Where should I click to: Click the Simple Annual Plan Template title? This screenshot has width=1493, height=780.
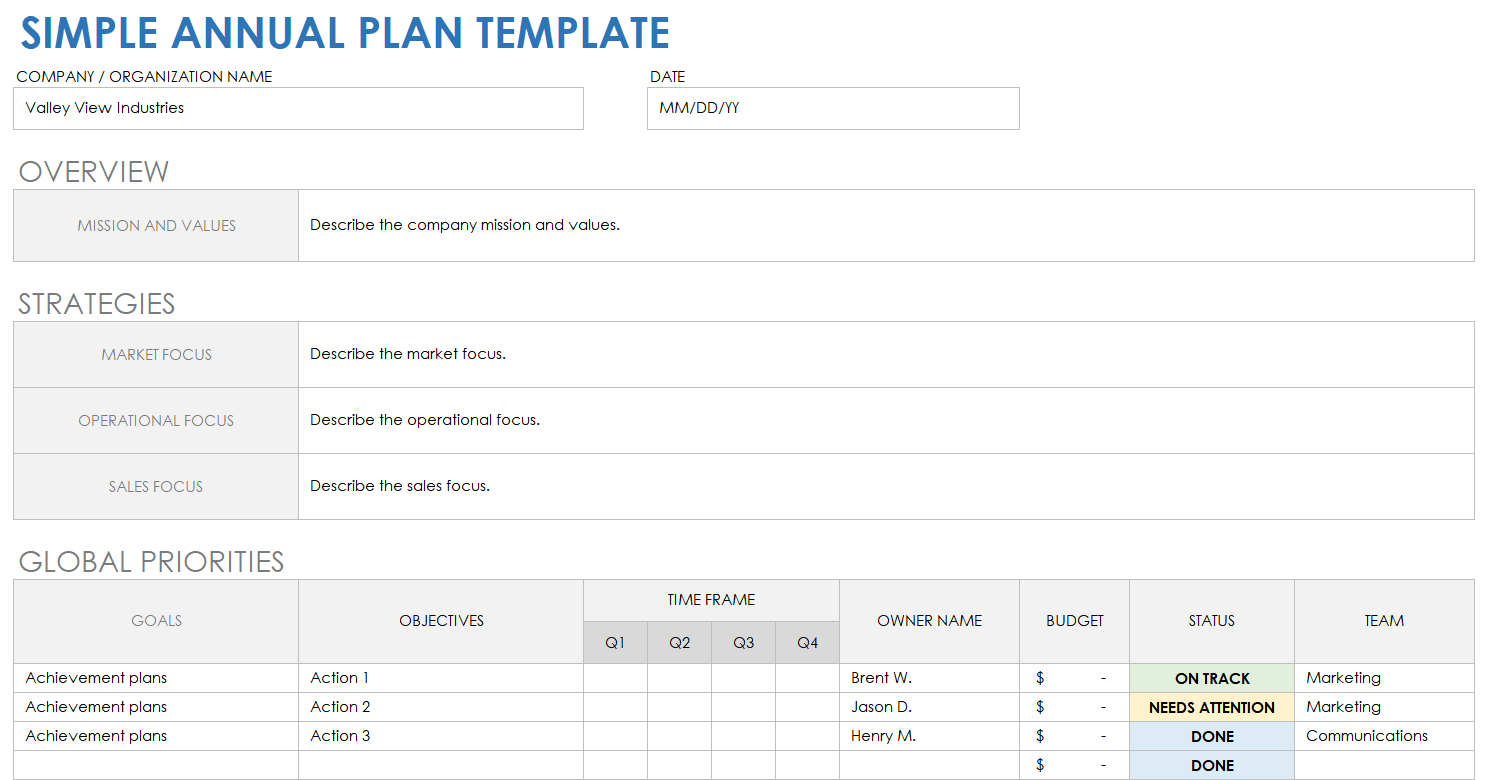pos(345,33)
